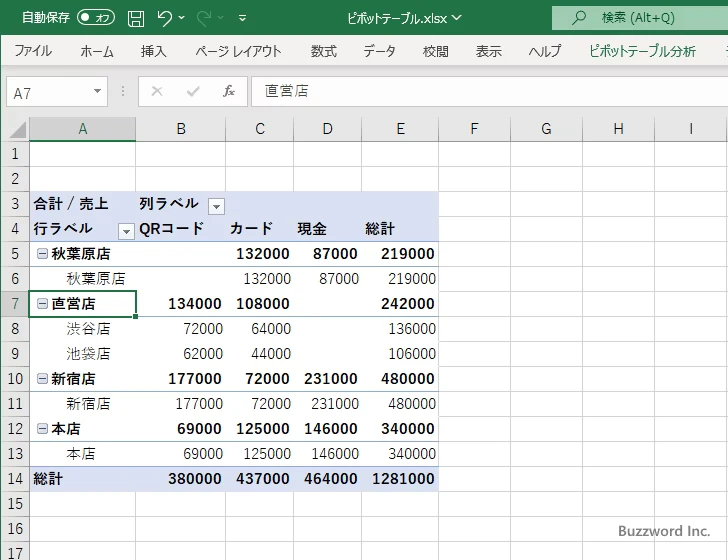Click the Redo arrow icon
This screenshot has height=560, width=728.
point(204,18)
